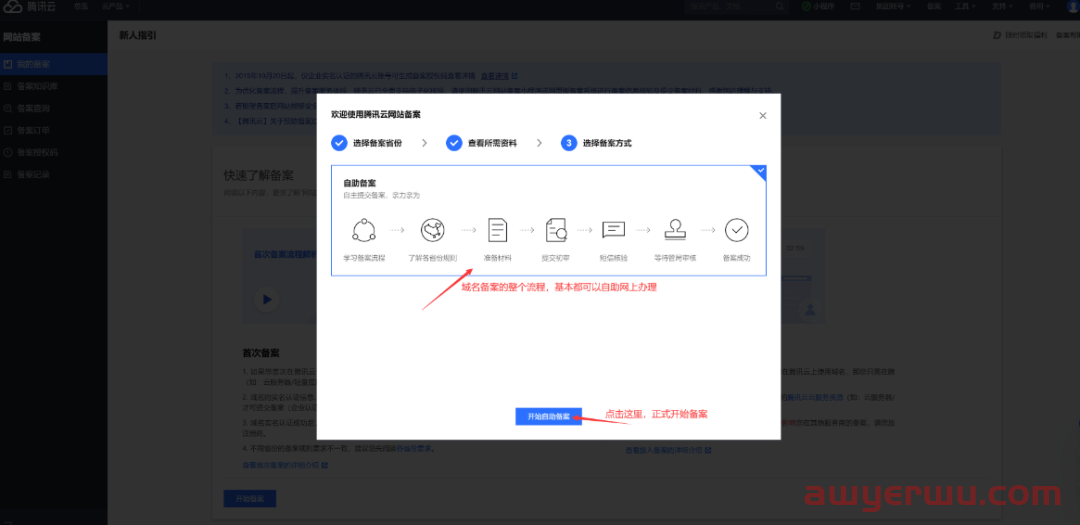Click the 短信核验 message icon
The width and height of the screenshot is (1080, 525).
point(613,230)
